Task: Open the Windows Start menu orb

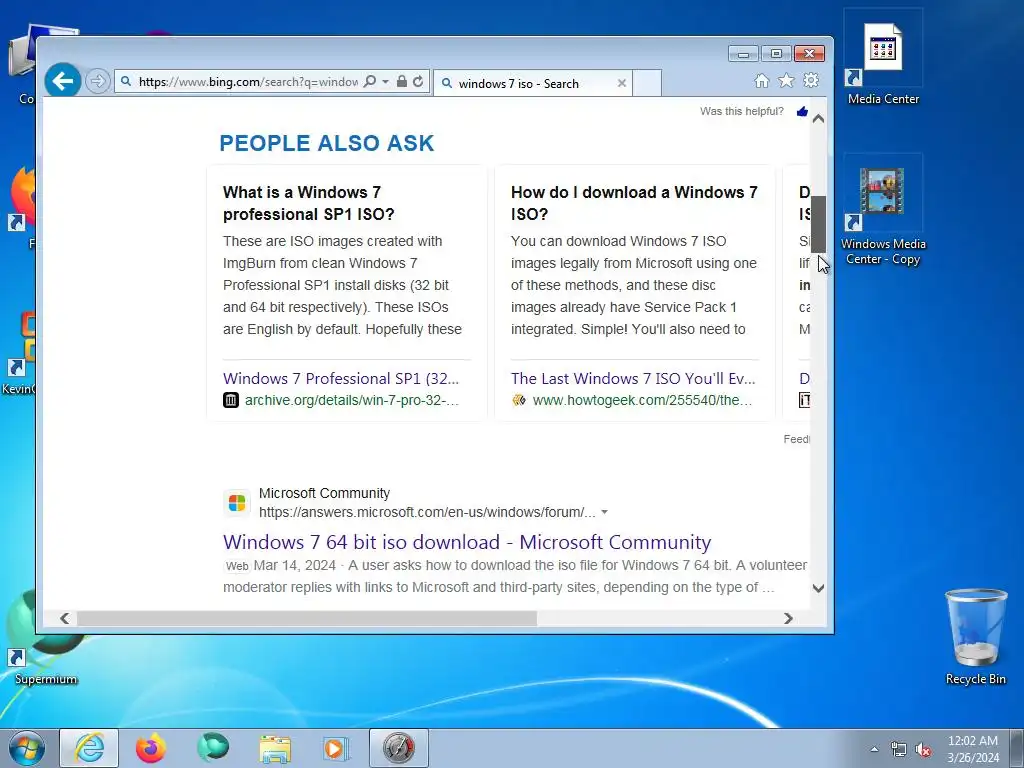Action: (x=27, y=748)
